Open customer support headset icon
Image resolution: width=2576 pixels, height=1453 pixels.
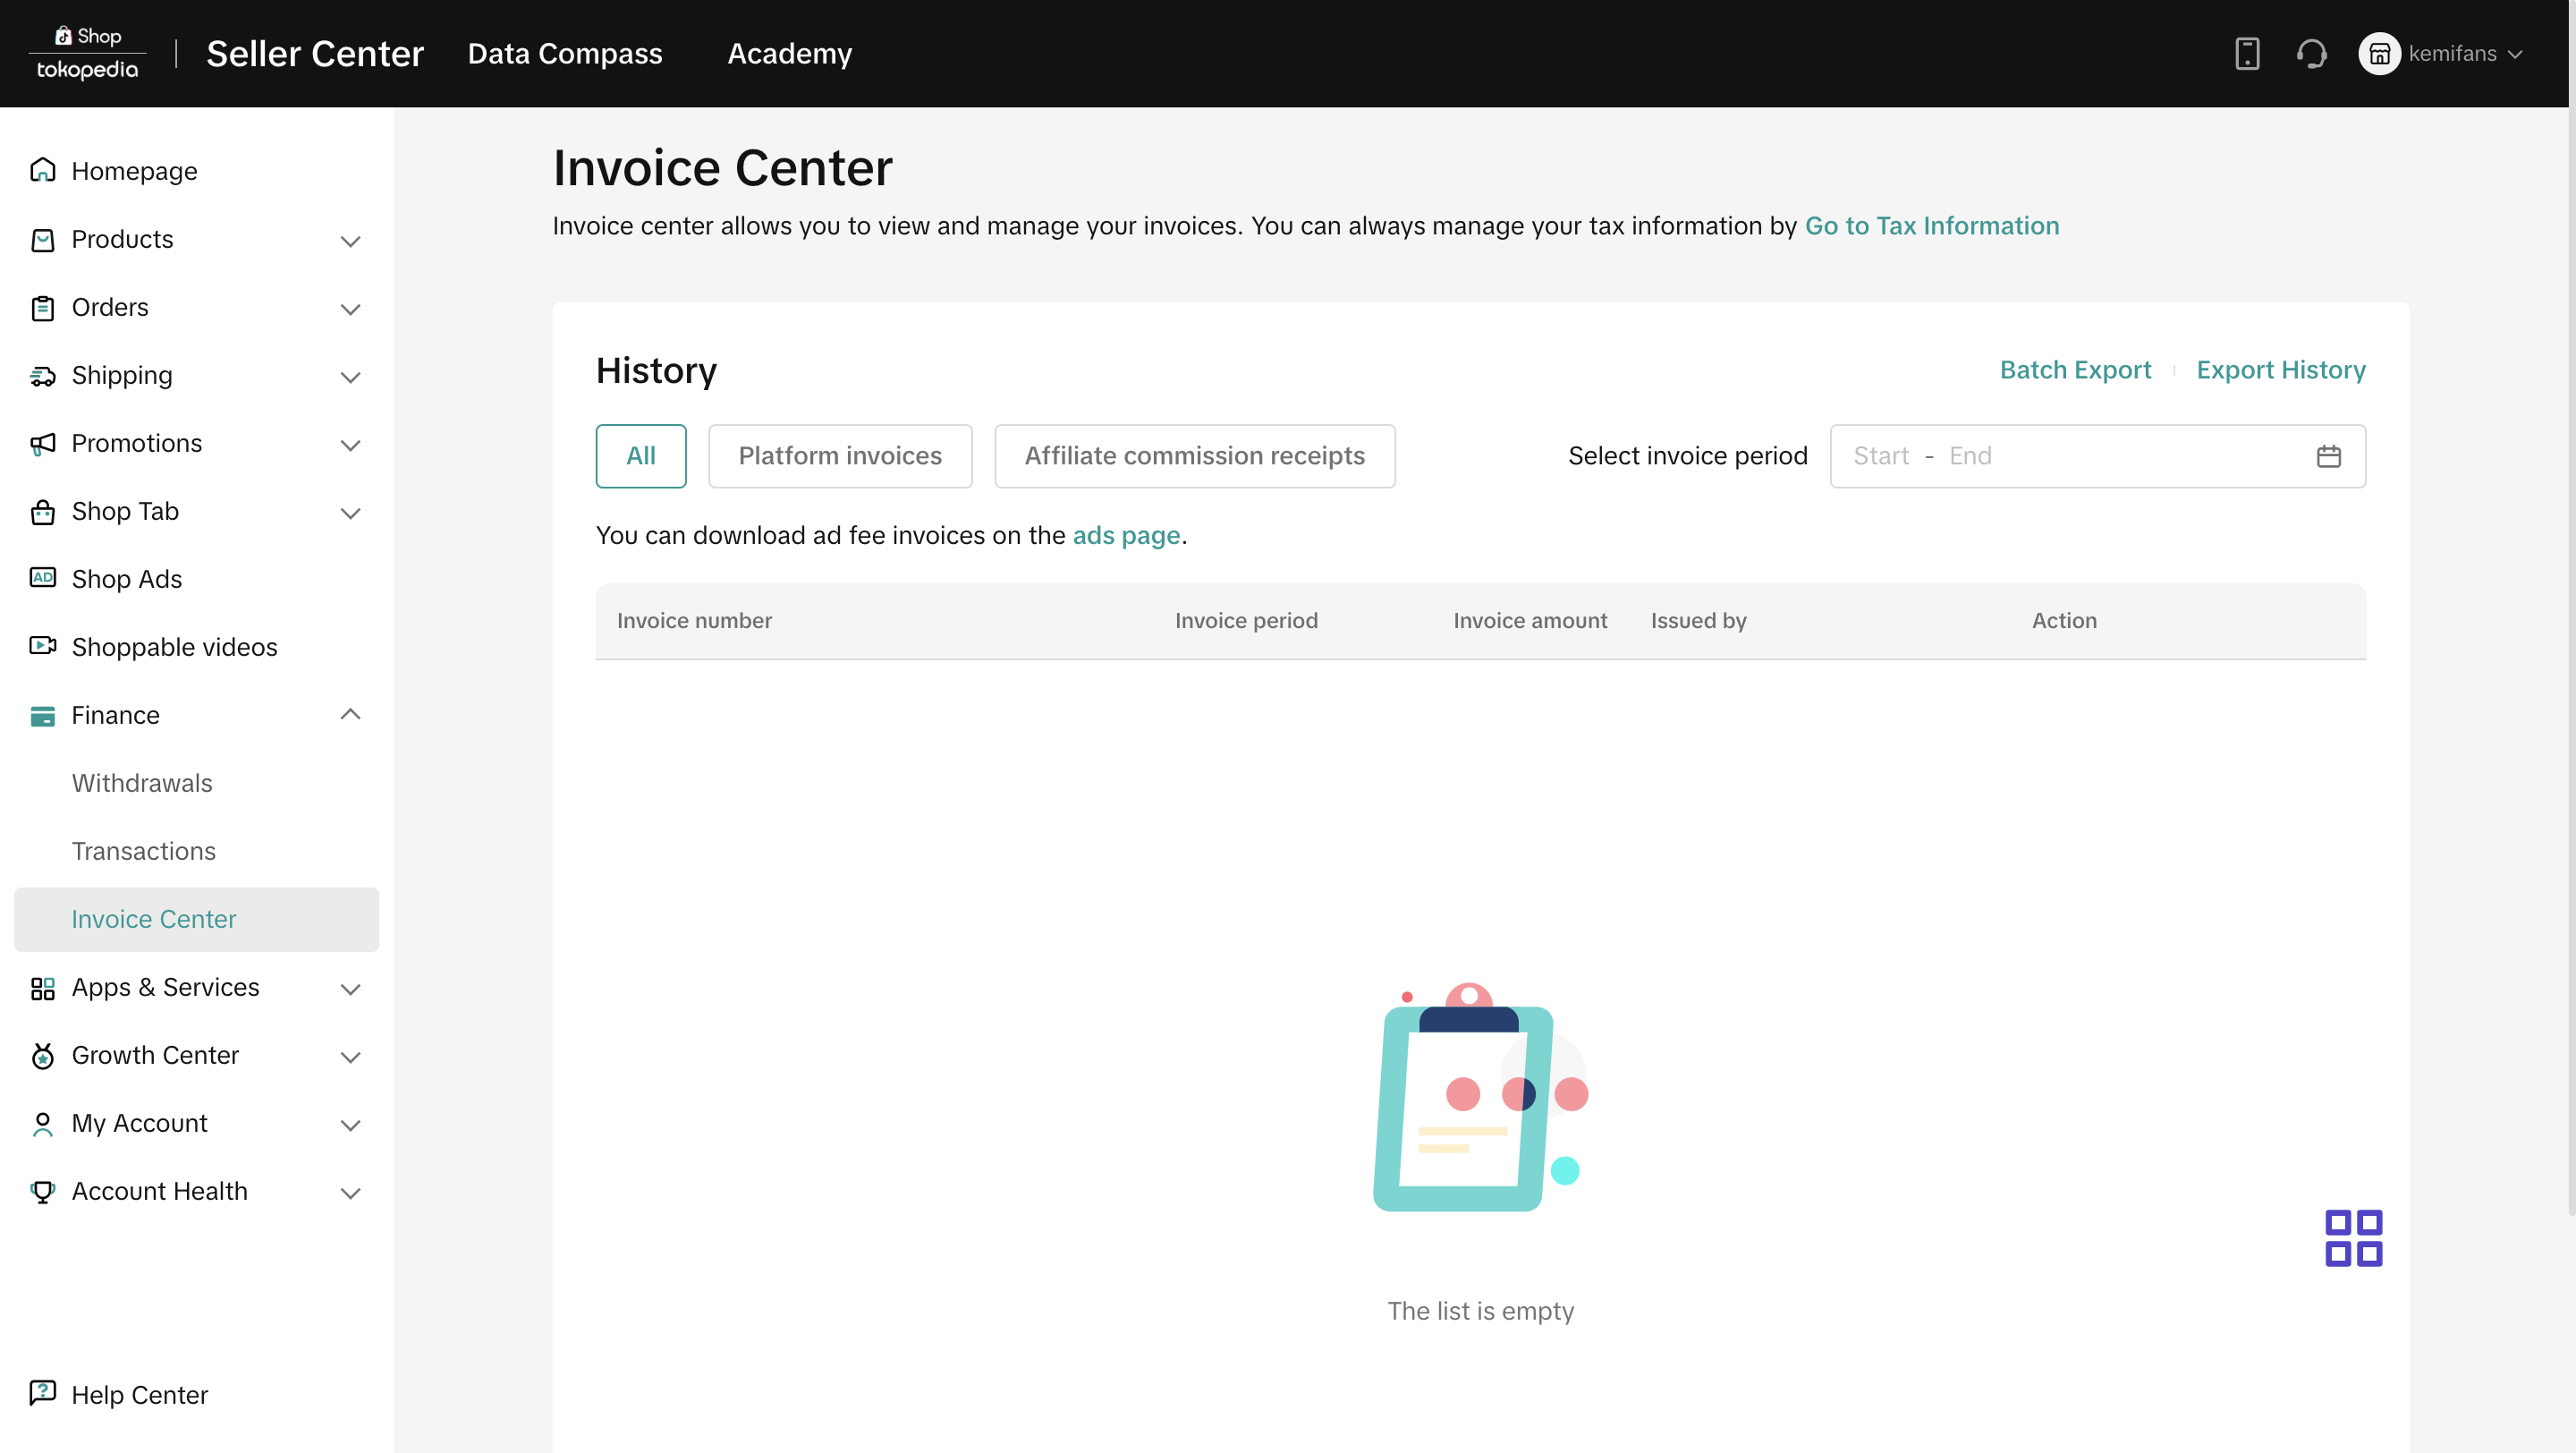click(x=2311, y=54)
